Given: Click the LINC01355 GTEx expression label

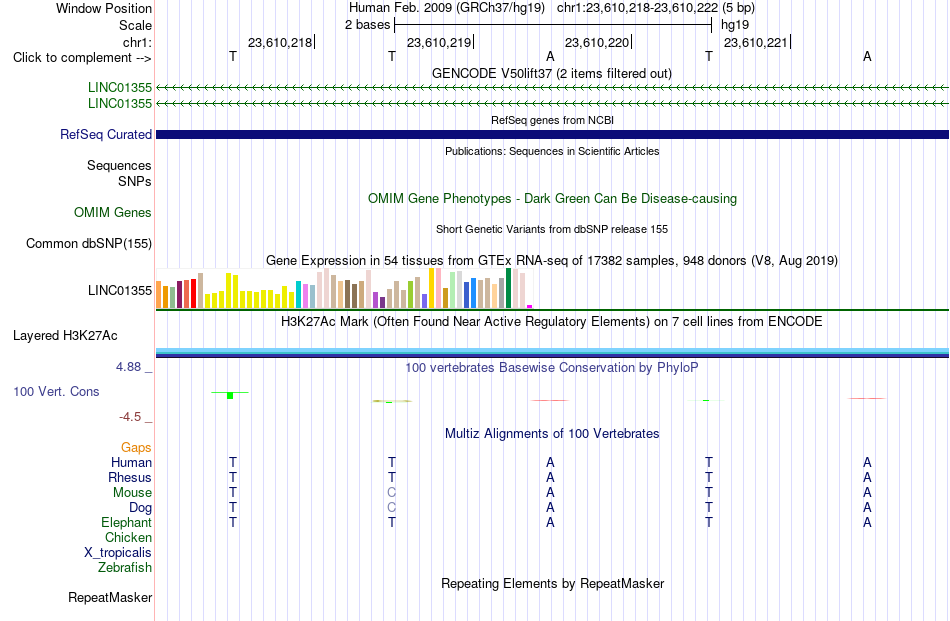Looking at the screenshot, I should [x=120, y=290].
